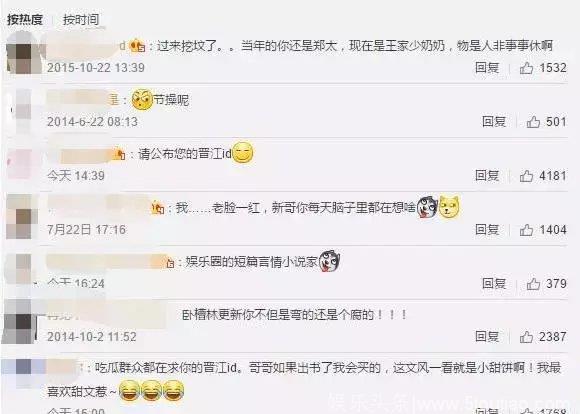Click thumbs-up icon next to 2387
Image resolution: width=580 pixels, height=414 pixels.
(526, 337)
